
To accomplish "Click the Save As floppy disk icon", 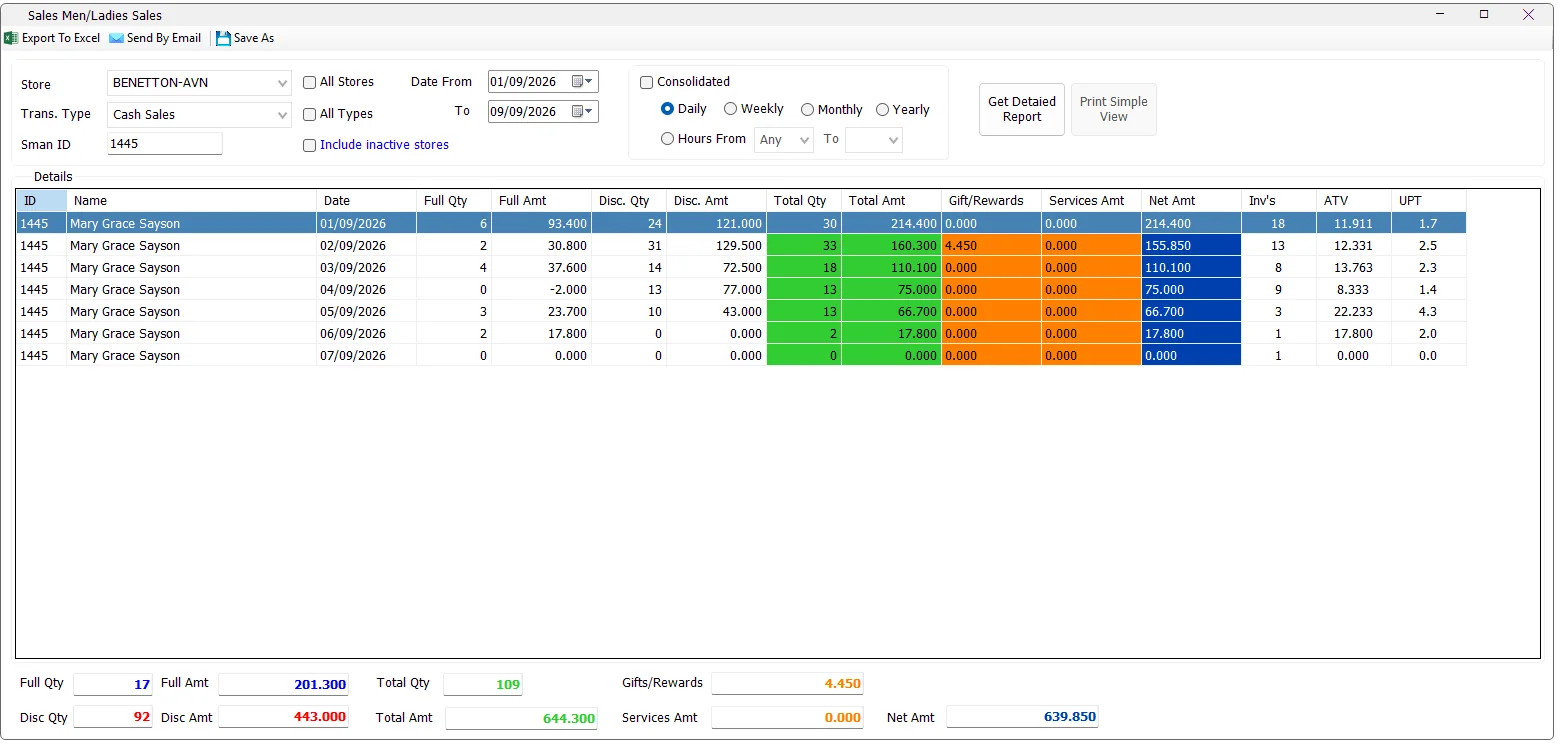I will pyautogui.click(x=223, y=38).
